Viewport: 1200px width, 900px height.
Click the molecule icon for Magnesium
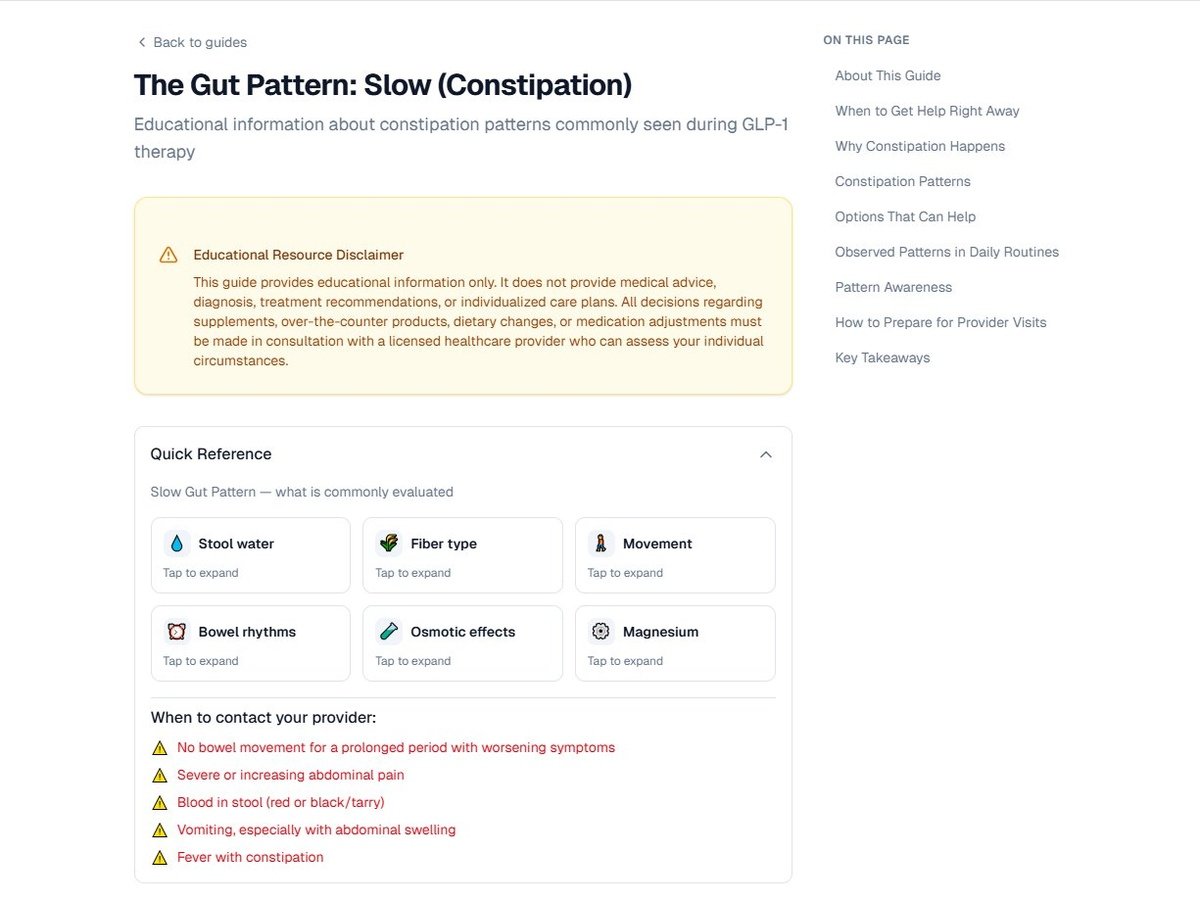click(601, 631)
